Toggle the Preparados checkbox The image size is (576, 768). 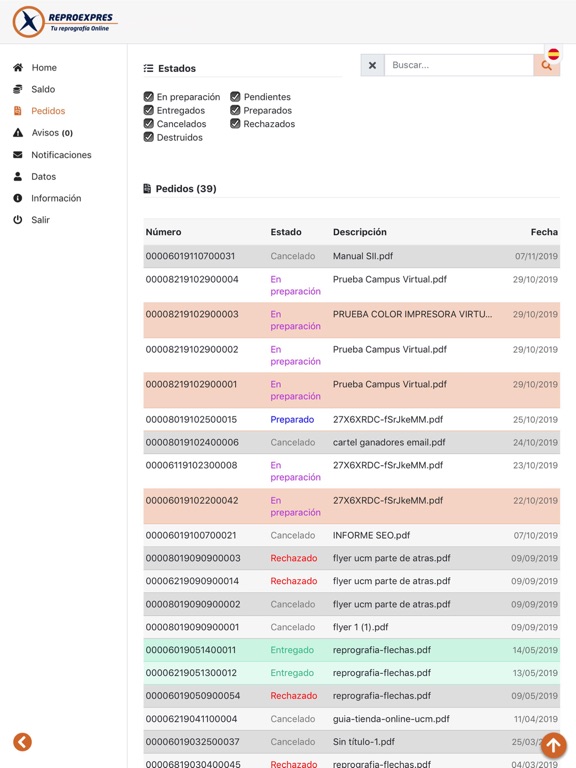tap(235, 110)
